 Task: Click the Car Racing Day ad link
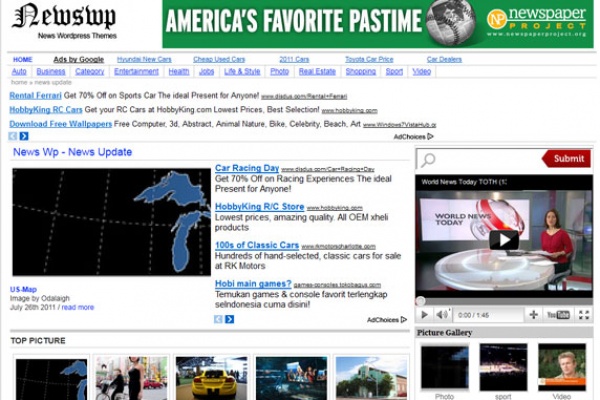tap(246, 168)
